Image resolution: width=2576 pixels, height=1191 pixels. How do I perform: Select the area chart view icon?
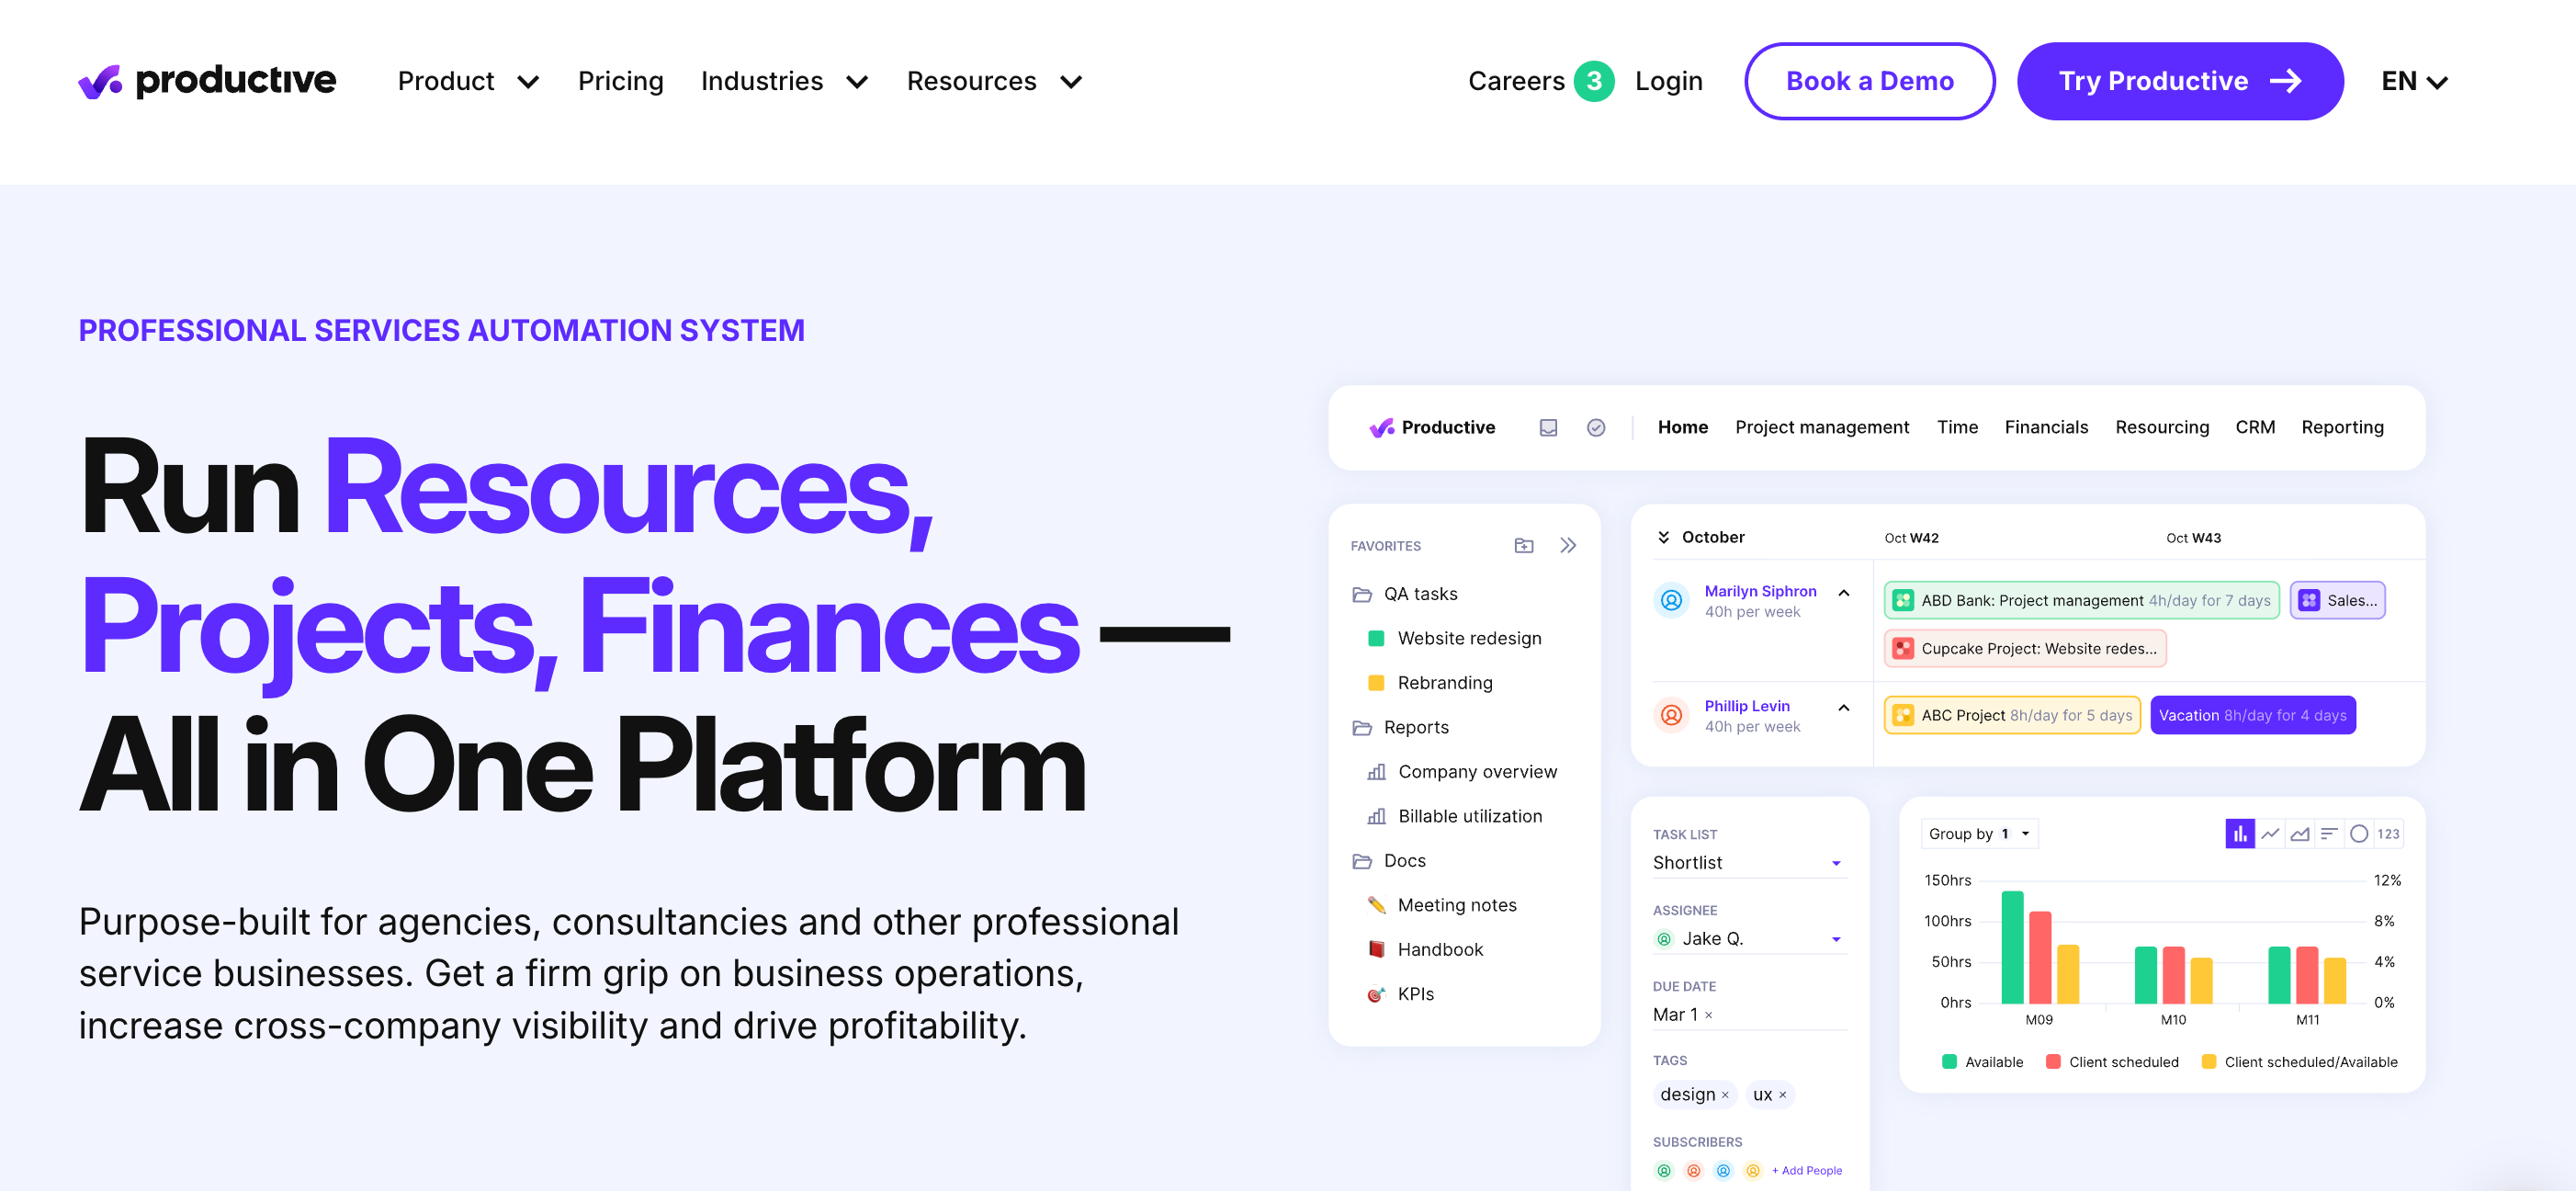tap(2300, 833)
